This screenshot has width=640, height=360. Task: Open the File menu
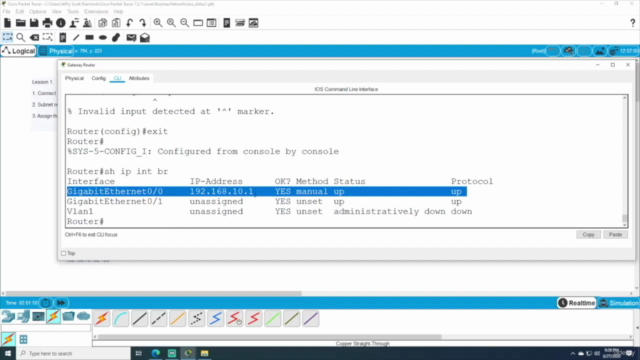coord(6,11)
